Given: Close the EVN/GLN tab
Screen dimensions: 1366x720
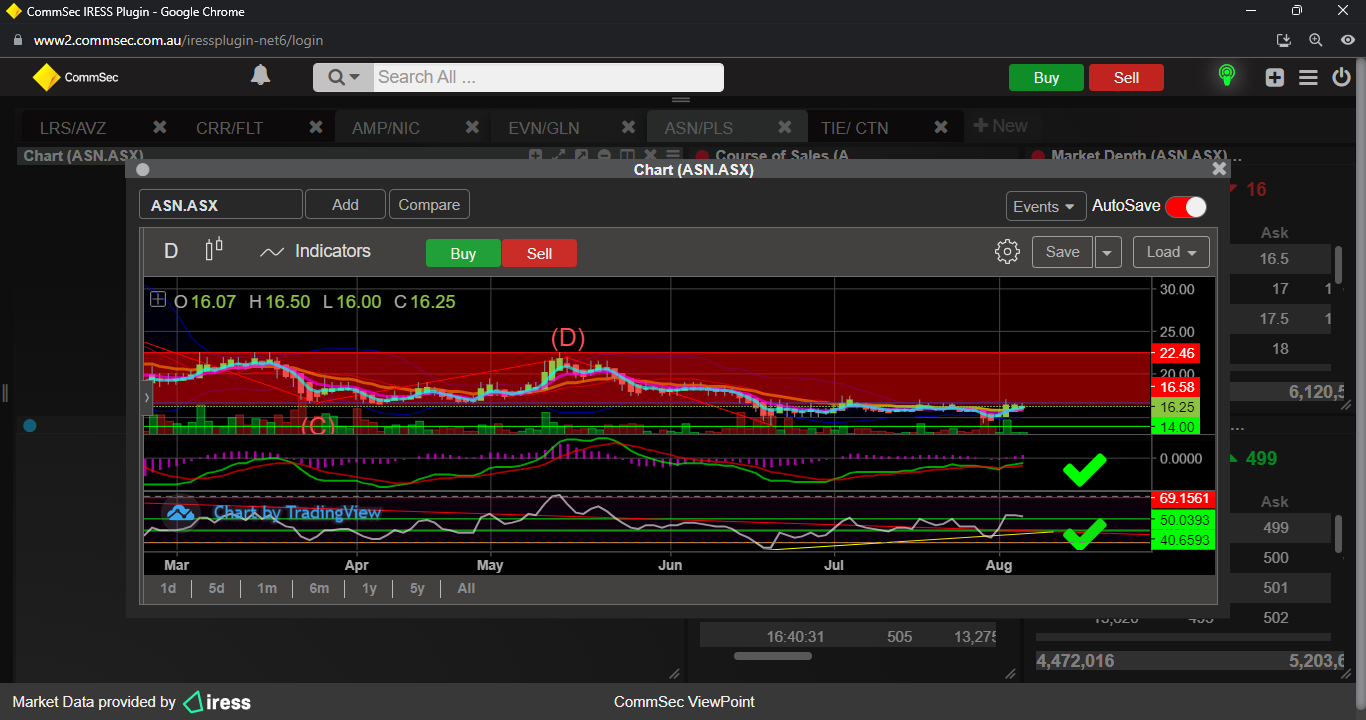Looking at the screenshot, I should 628,127.
